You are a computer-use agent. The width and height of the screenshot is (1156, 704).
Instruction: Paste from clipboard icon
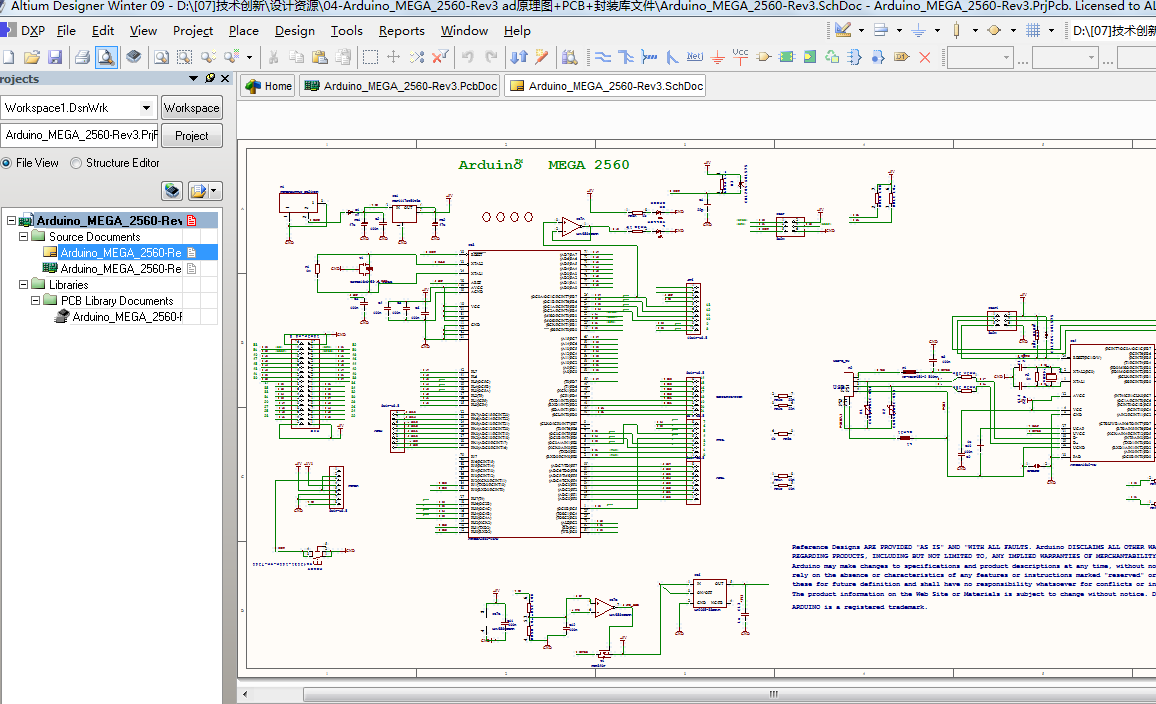[x=320, y=57]
